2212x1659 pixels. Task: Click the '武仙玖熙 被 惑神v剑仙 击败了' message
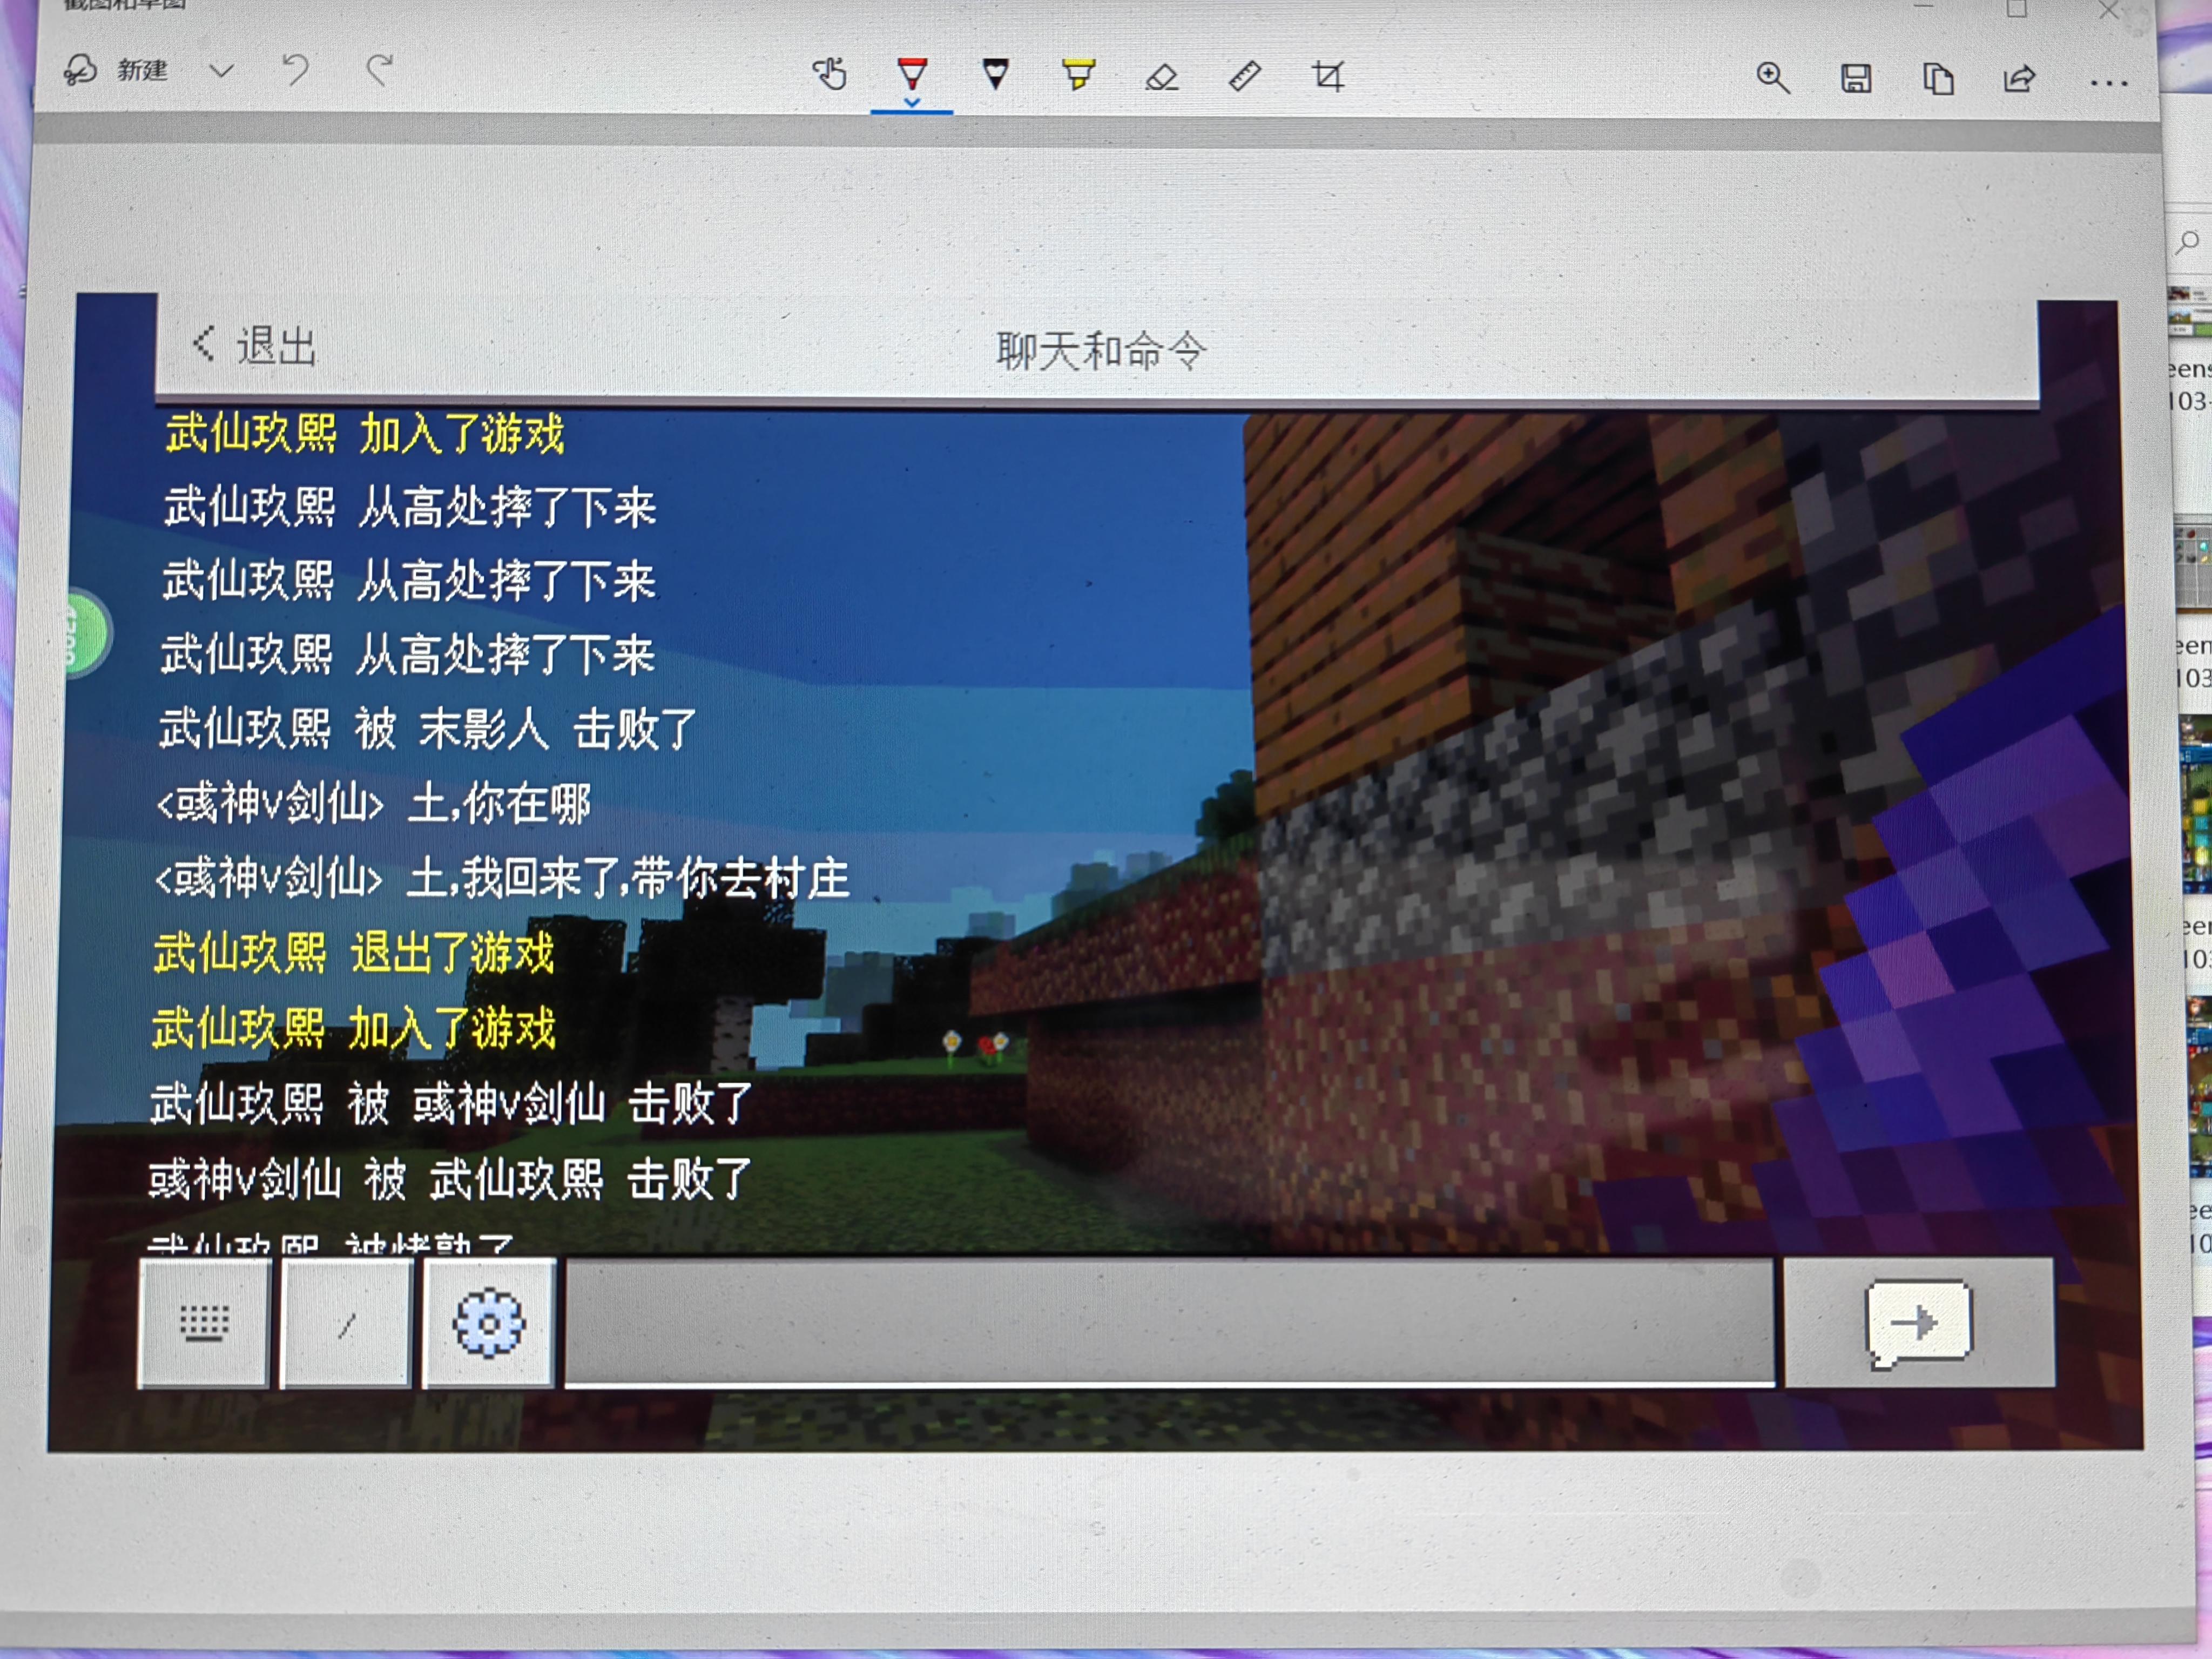tap(451, 1104)
